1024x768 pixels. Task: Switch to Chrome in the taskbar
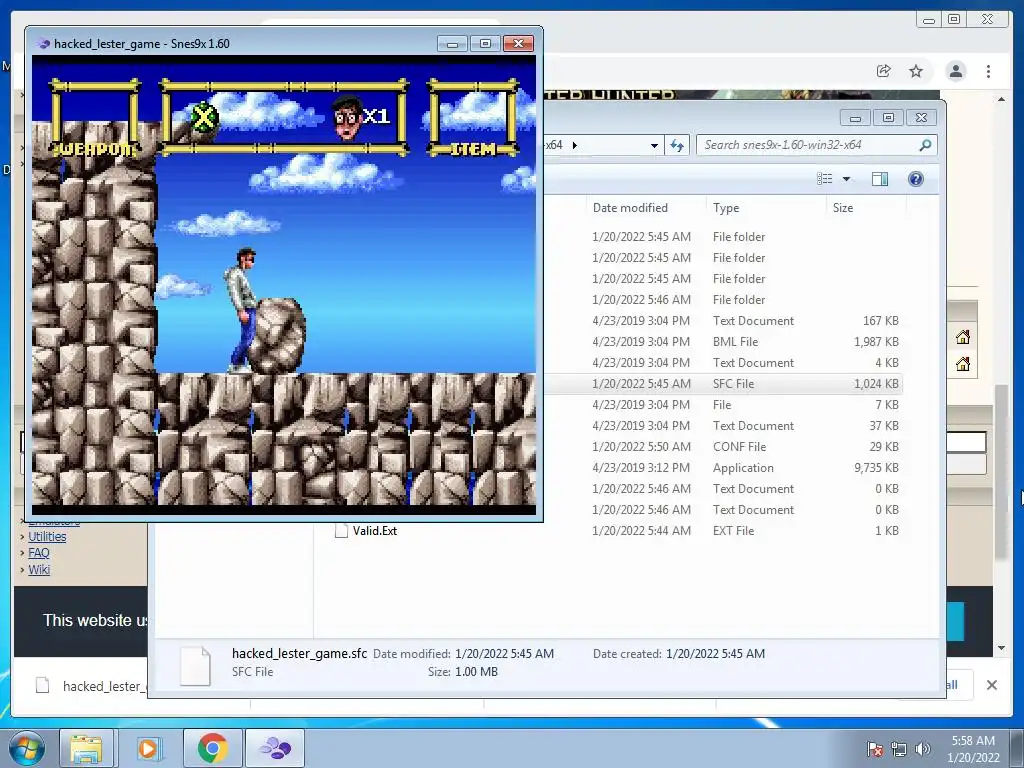coord(212,748)
